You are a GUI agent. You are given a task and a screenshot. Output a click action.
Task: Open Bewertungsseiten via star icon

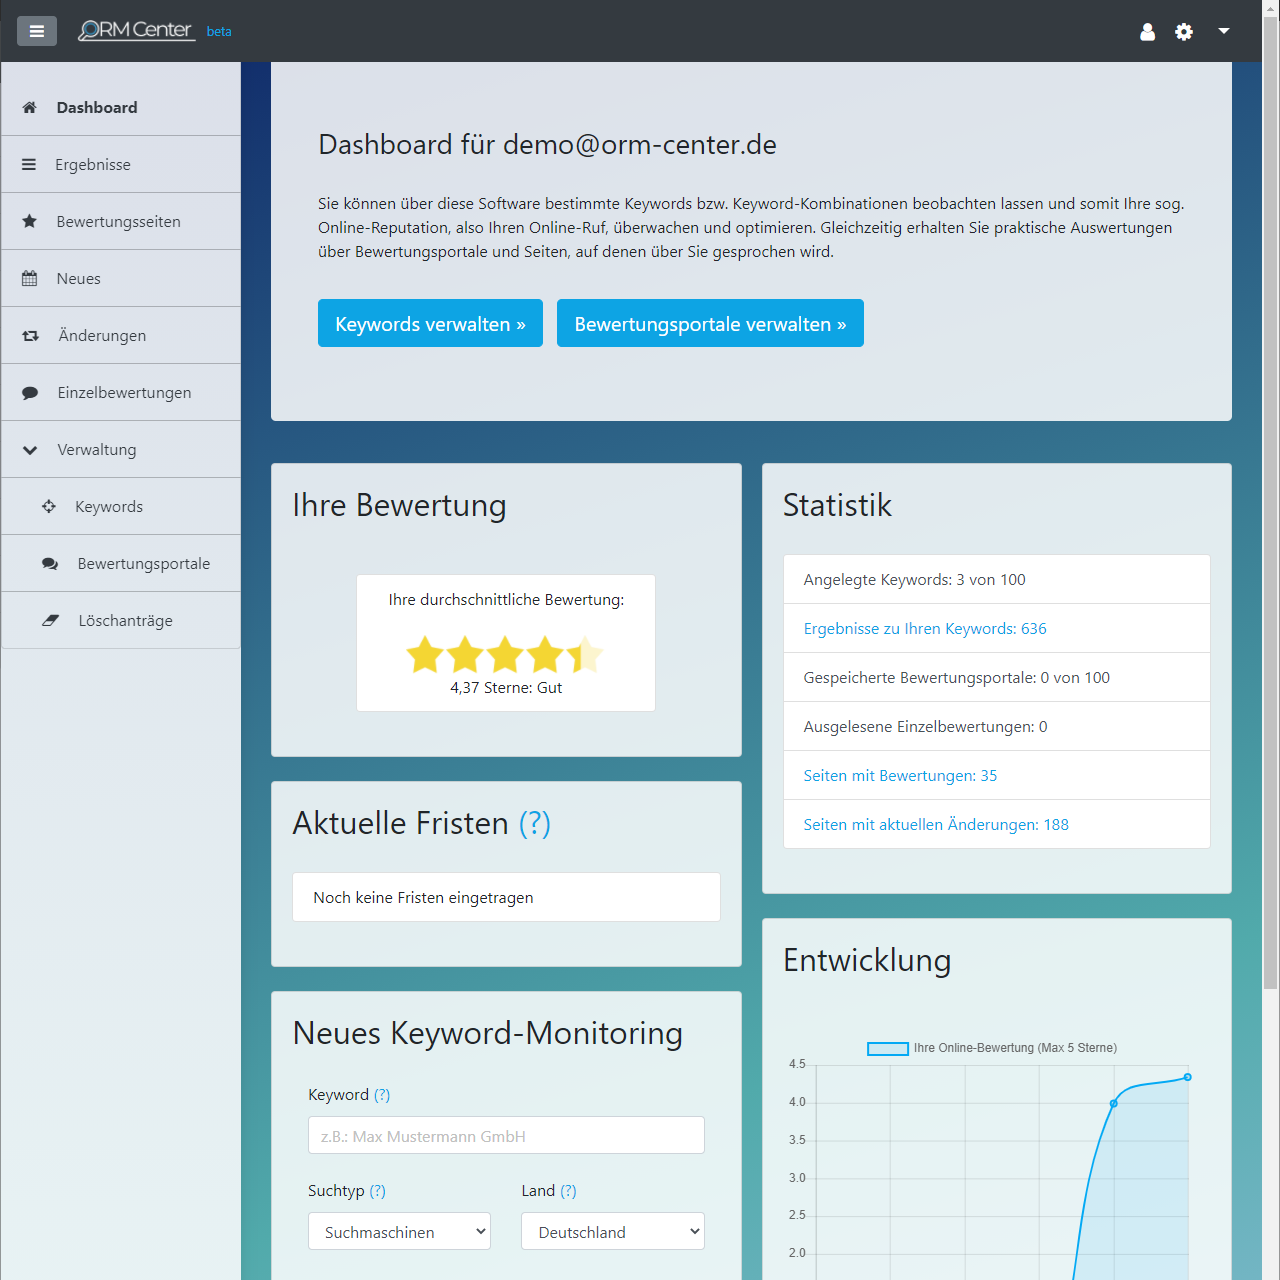coord(30,222)
